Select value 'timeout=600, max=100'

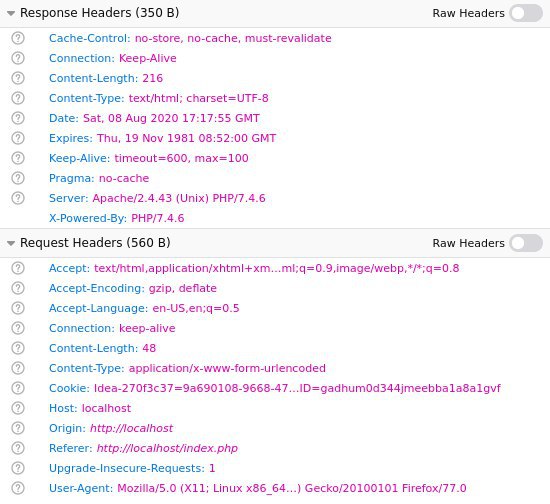181,158
